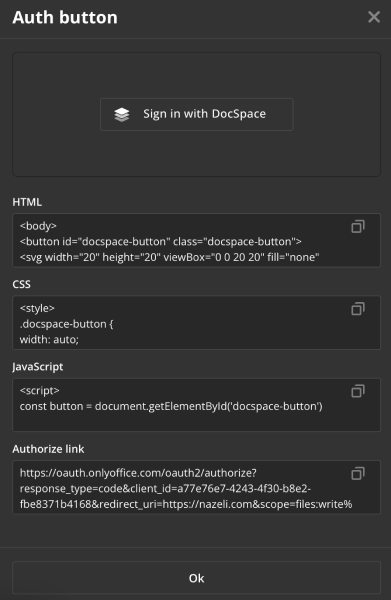Click the button preview area background
391x600 pixels.
[197, 153]
